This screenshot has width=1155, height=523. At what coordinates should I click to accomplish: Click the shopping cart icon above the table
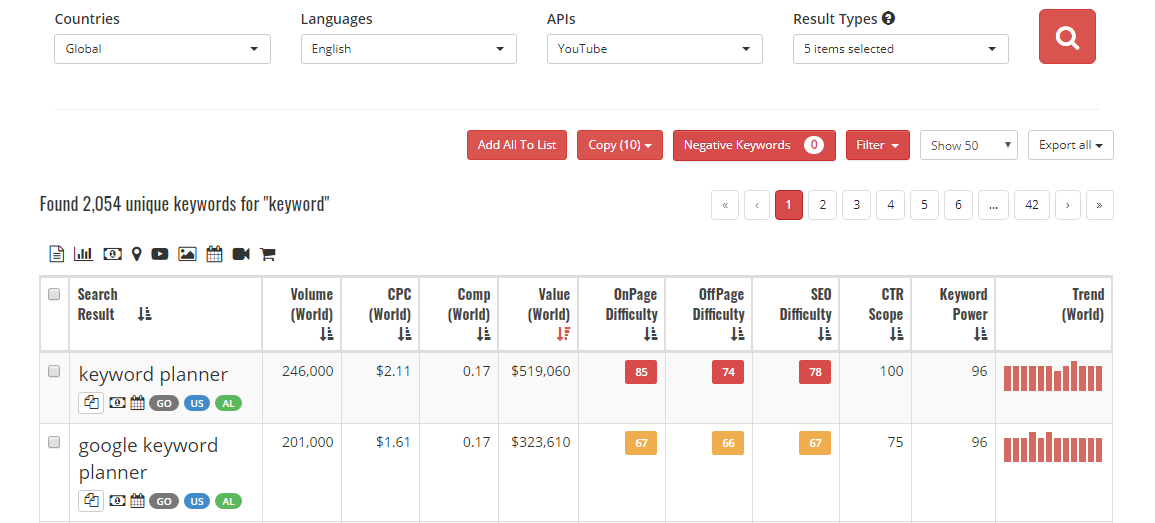point(267,254)
